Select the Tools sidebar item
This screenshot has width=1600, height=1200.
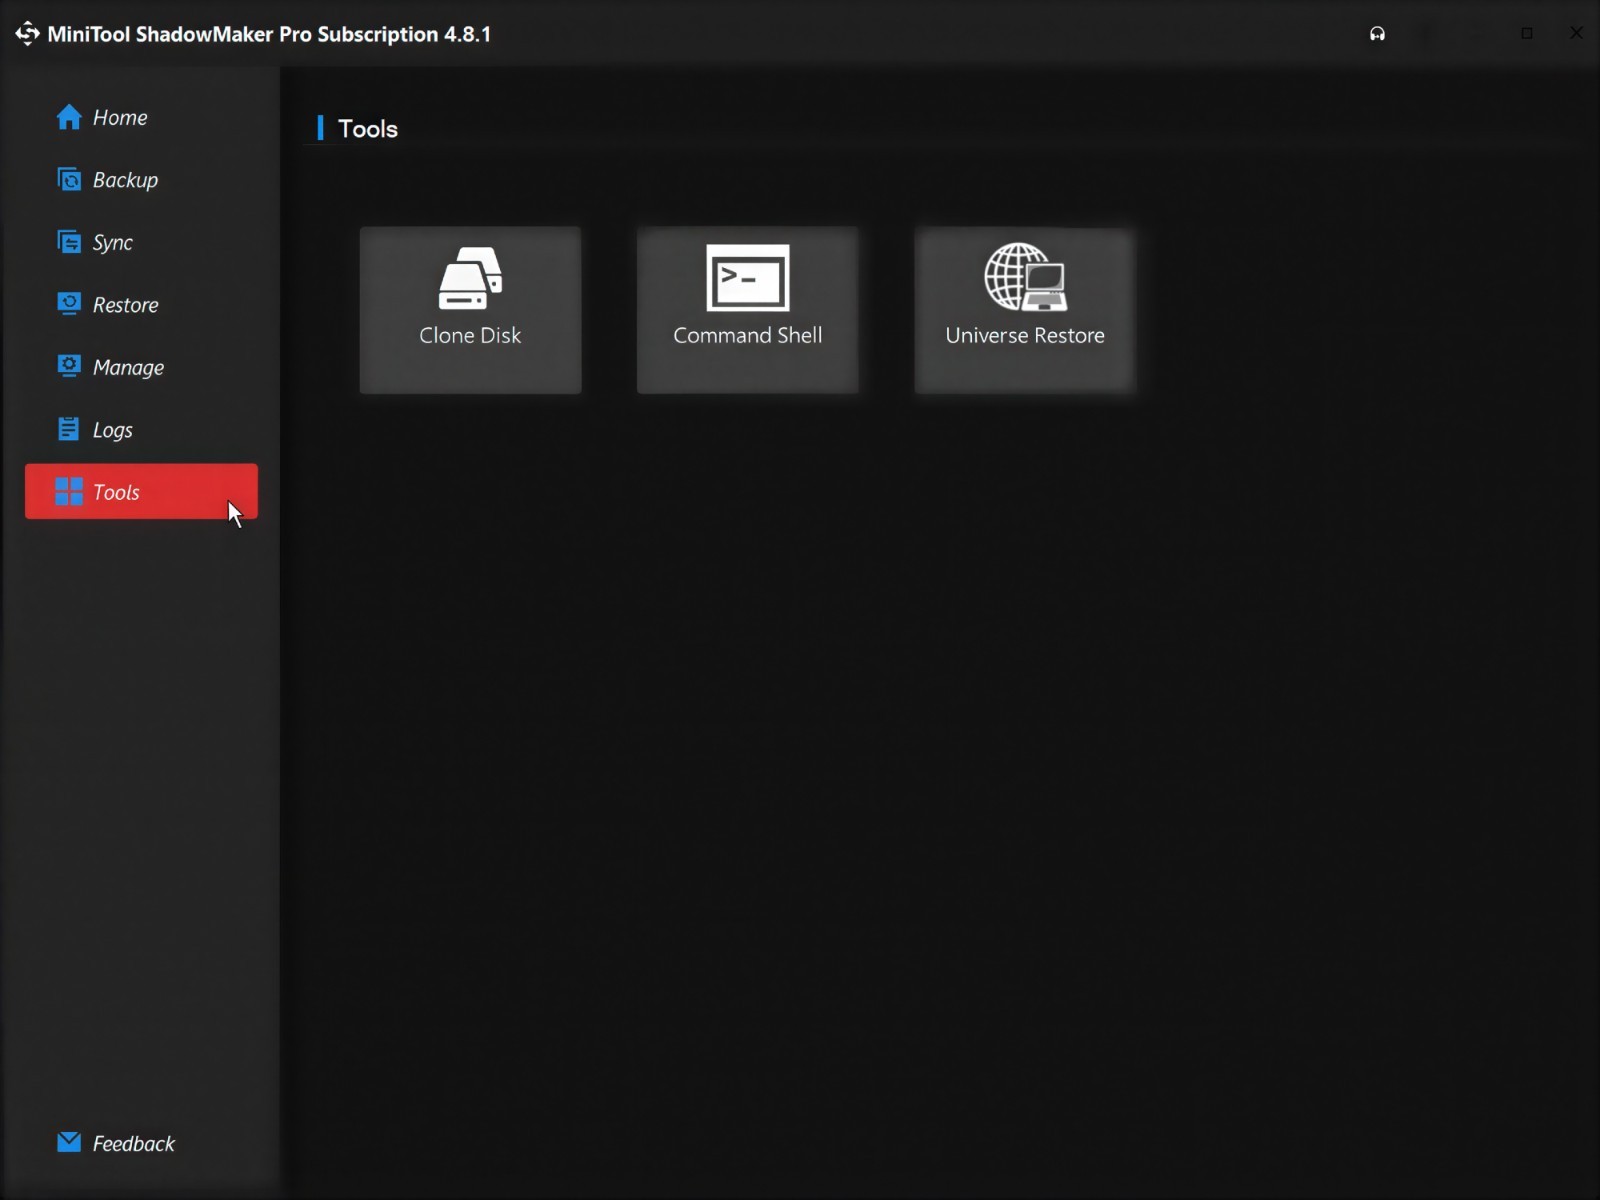coord(141,492)
